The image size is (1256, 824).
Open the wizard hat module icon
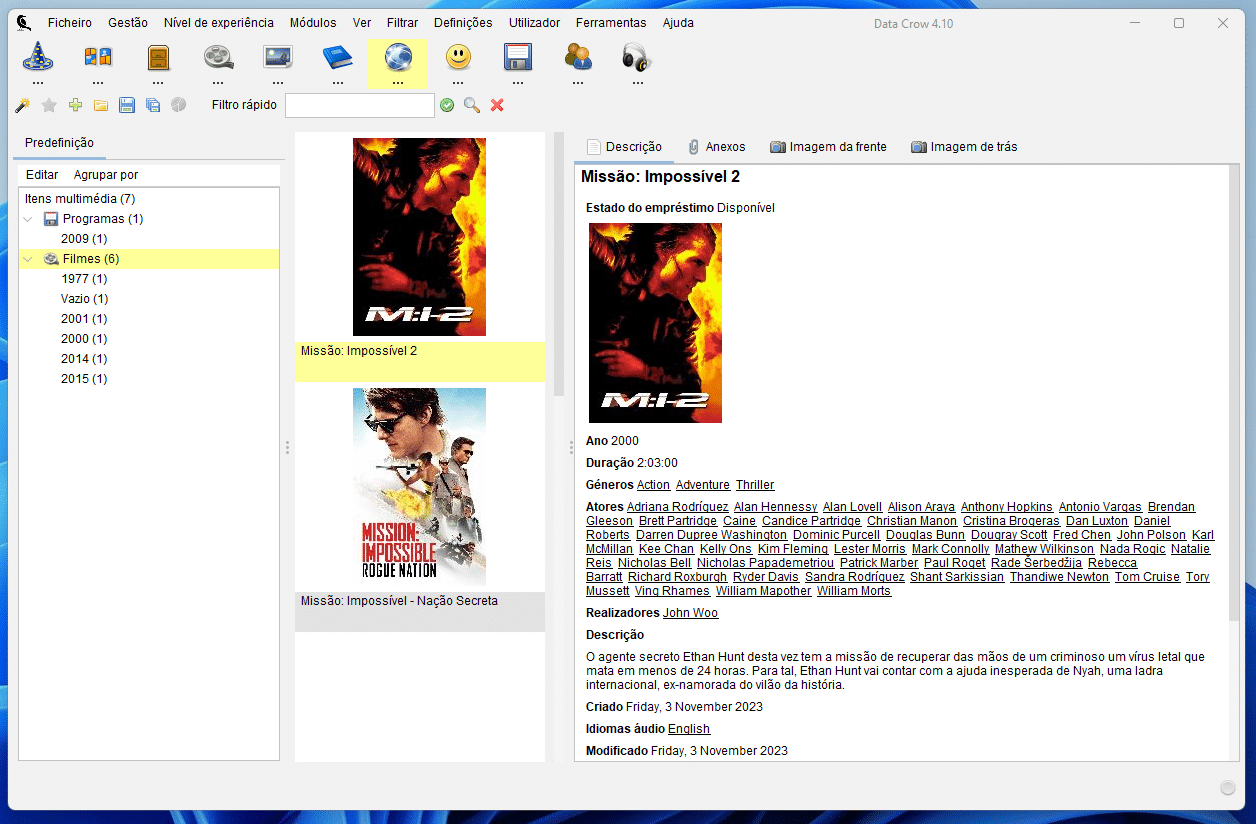coord(38,58)
